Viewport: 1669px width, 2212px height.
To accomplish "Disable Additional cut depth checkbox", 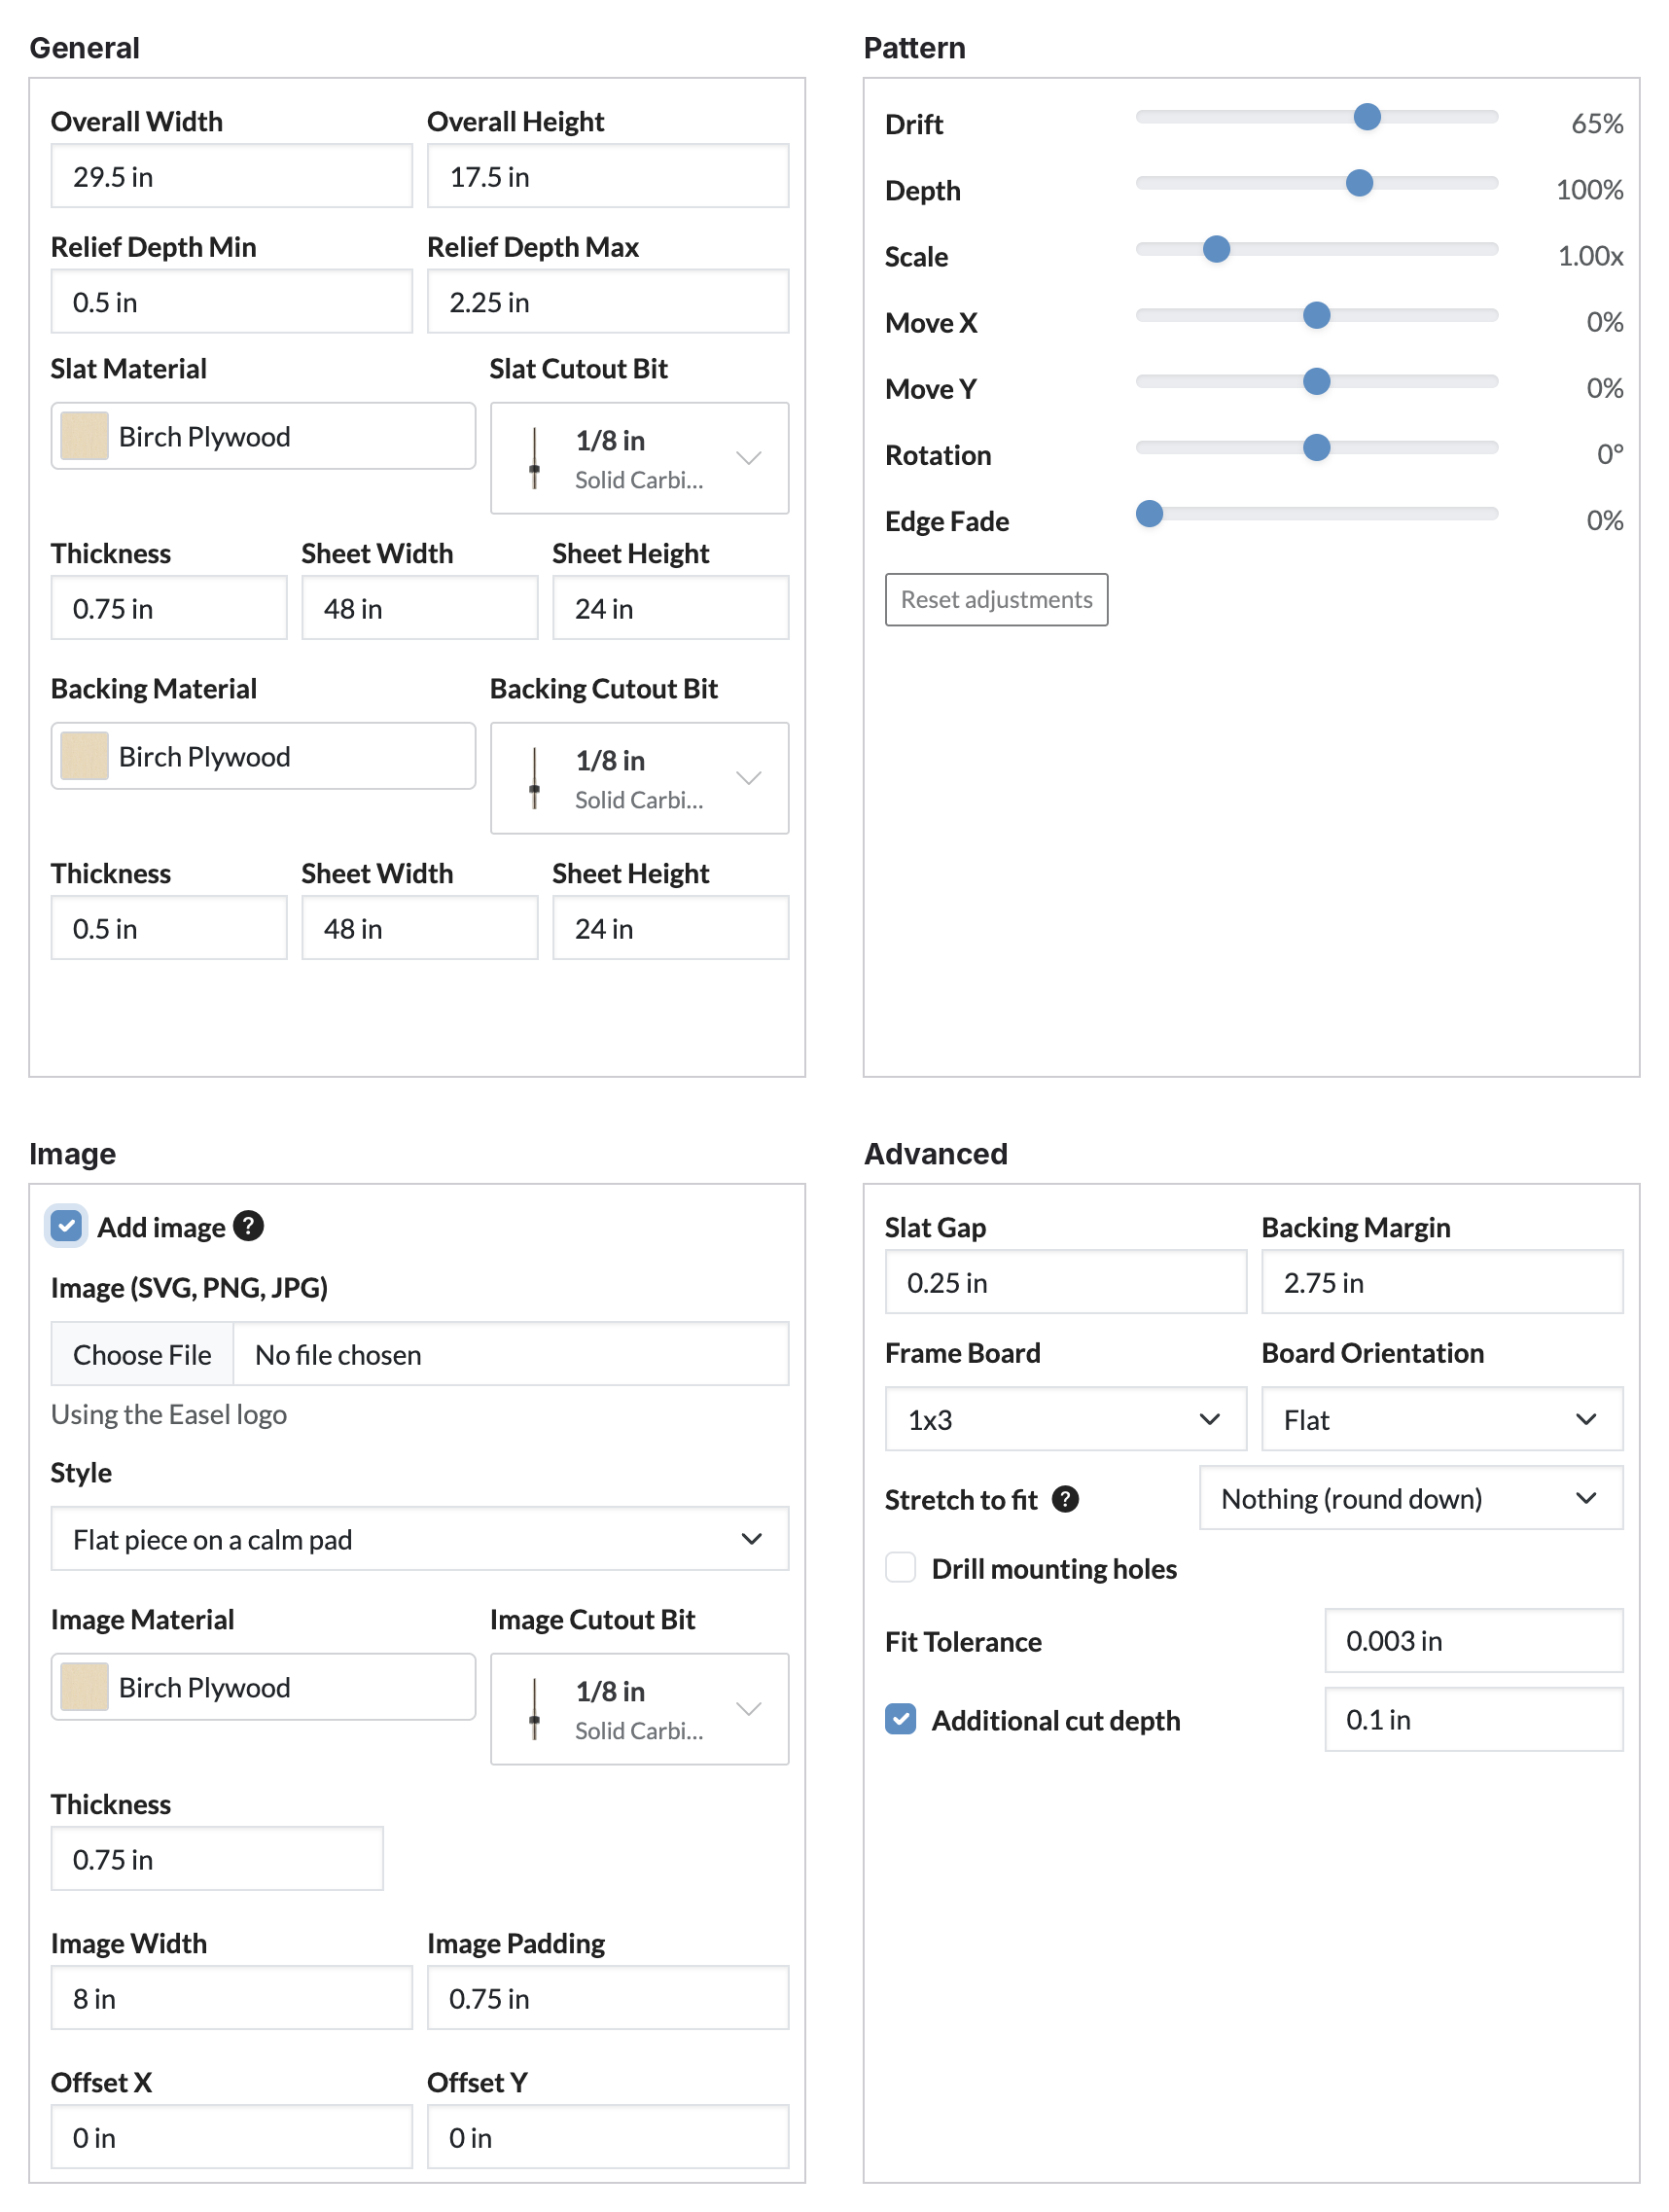I will point(900,1719).
